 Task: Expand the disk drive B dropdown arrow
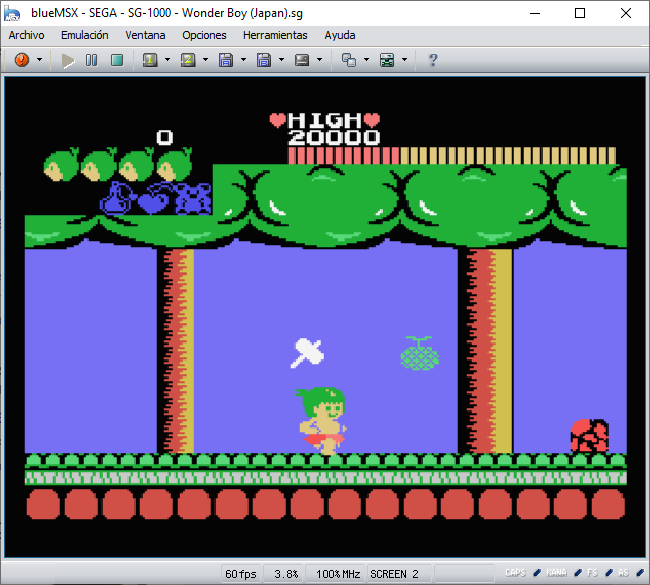point(281,60)
